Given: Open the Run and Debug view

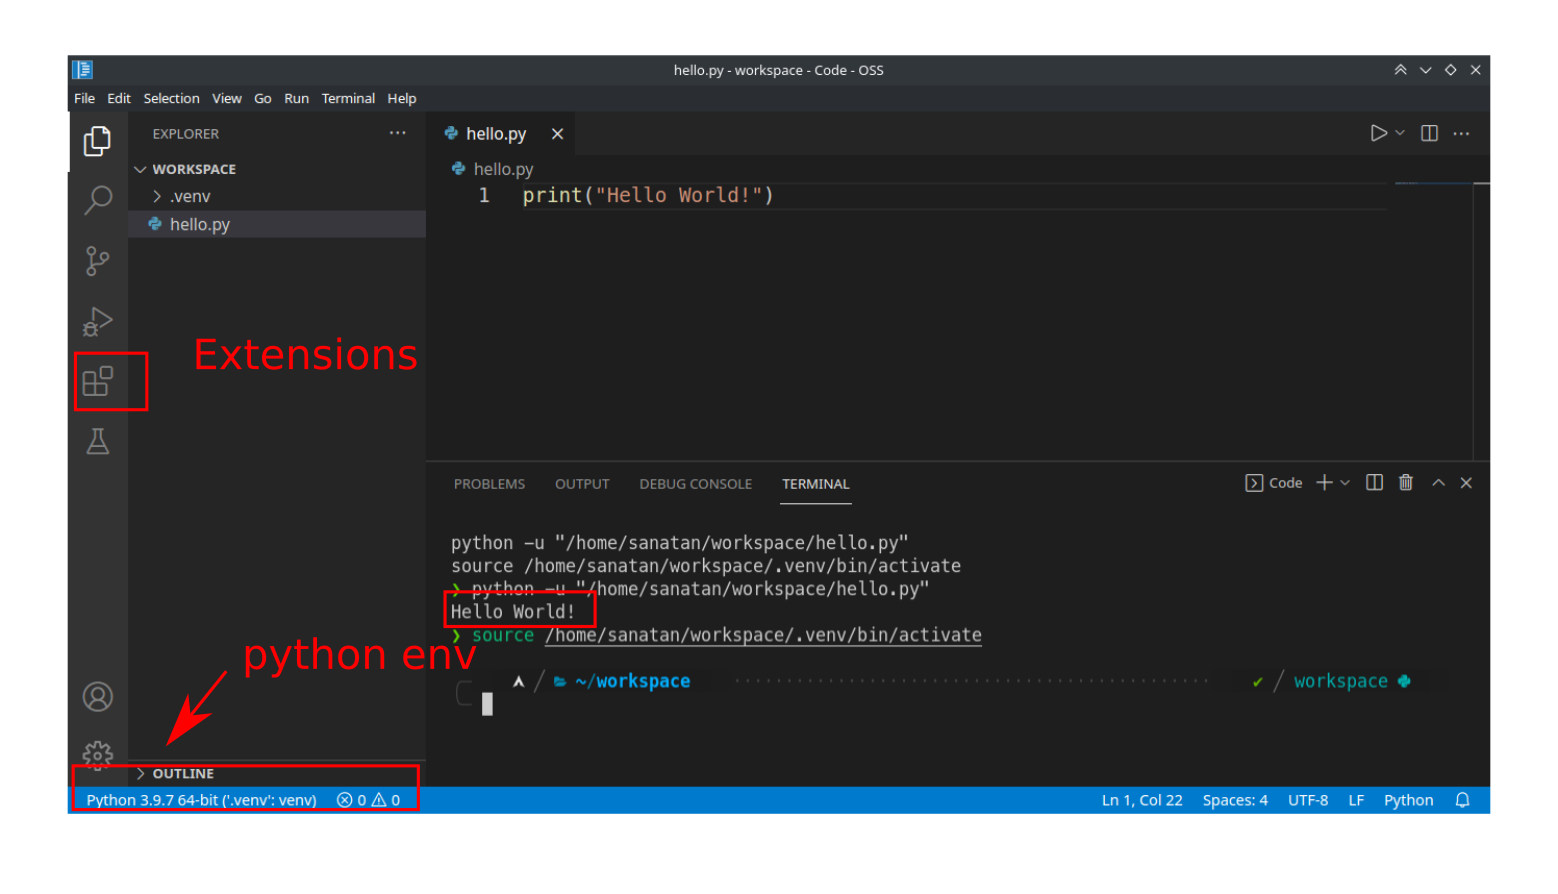Looking at the screenshot, I should [97, 321].
